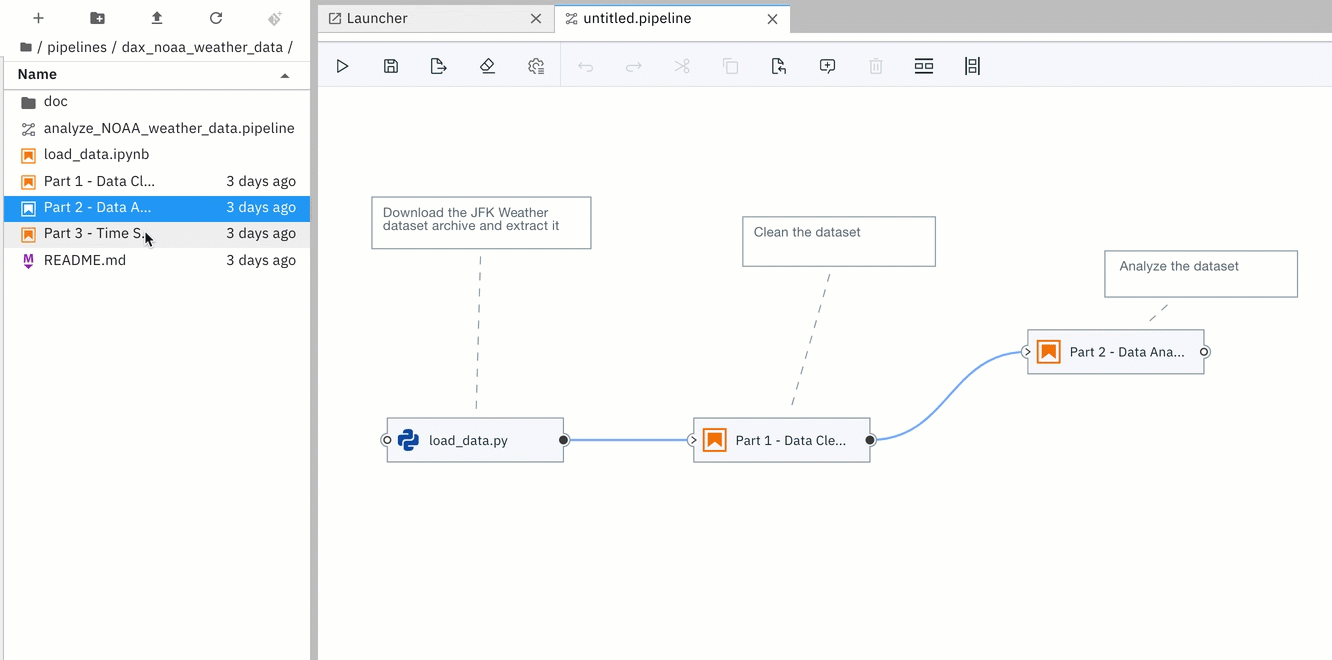Create a new launcher with plus icon
The height and width of the screenshot is (660, 1332).
point(38,18)
